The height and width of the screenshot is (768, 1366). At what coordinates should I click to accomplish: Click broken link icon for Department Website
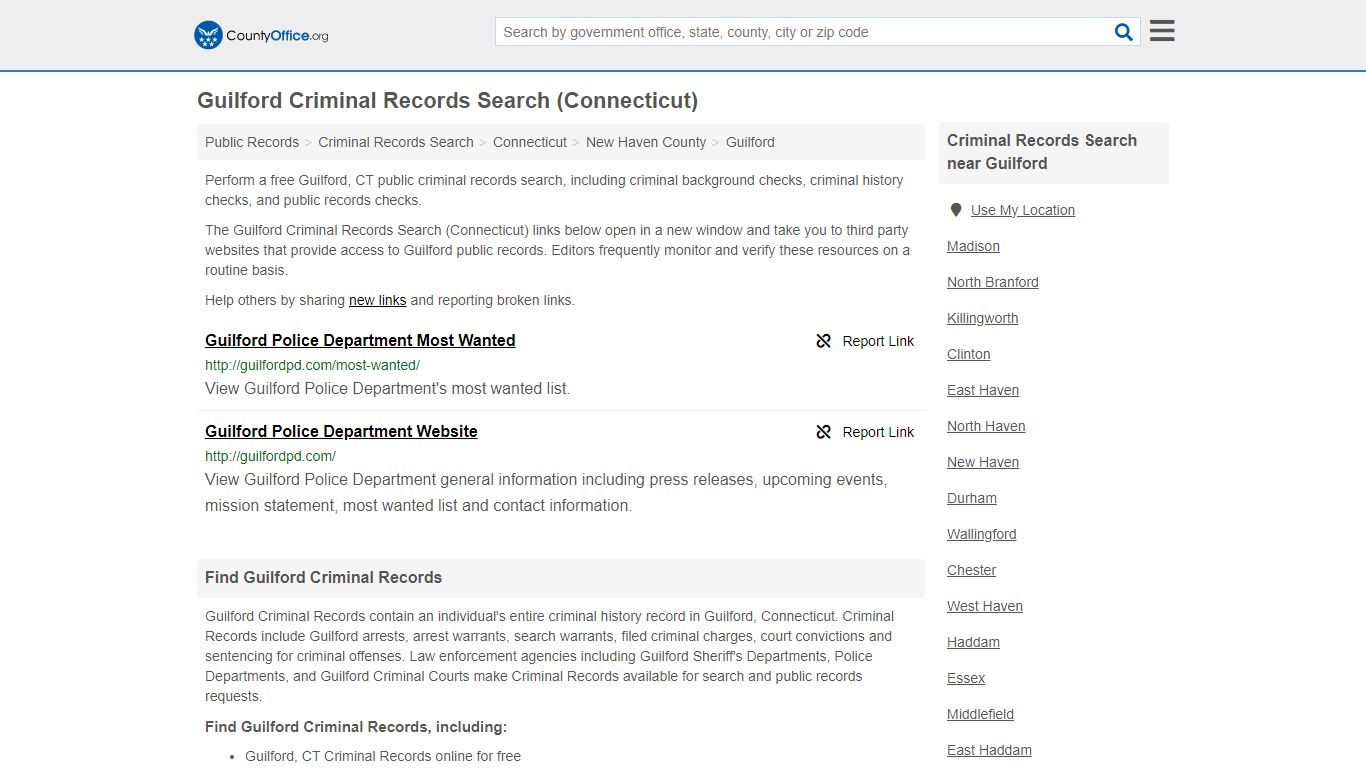tap(824, 432)
